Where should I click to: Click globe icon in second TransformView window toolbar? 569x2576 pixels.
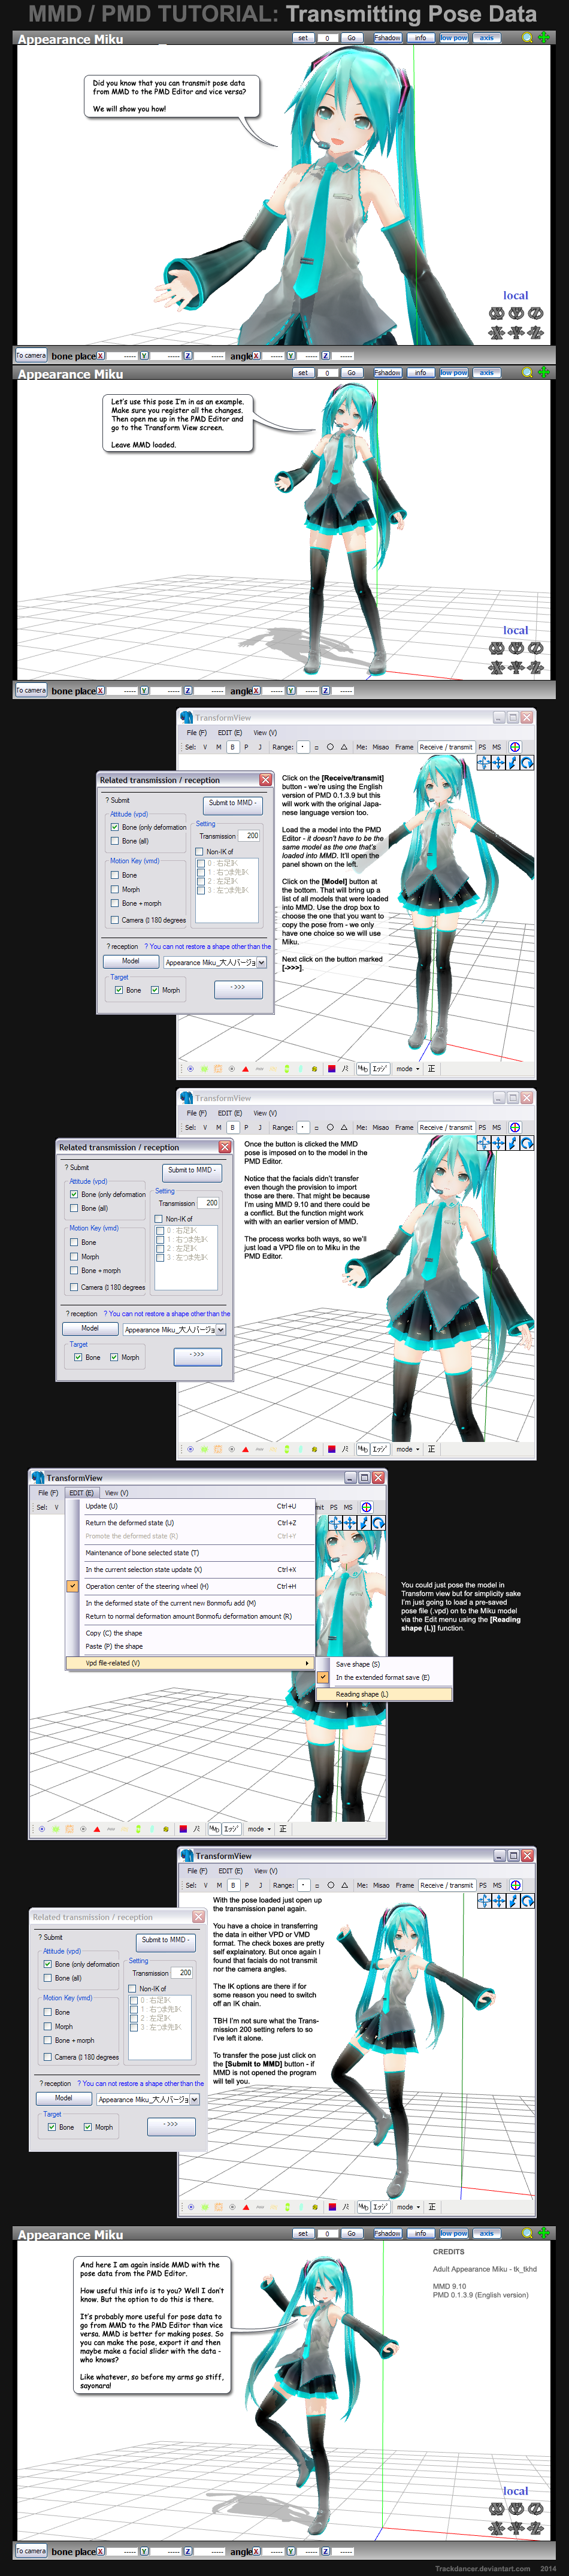click(515, 1127)
